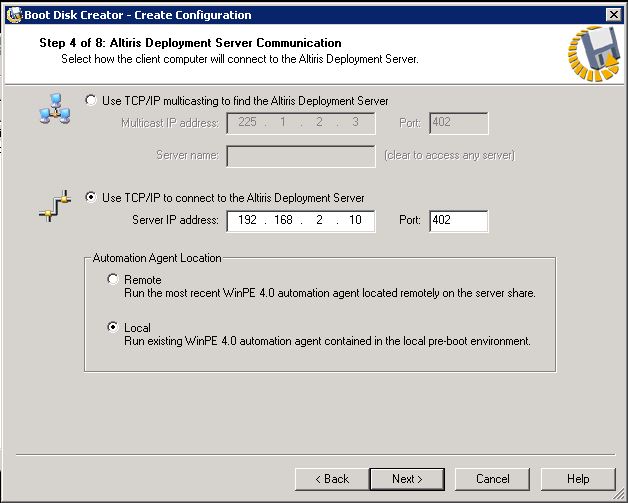Image resolution: width=628 pixels, height=503 pixels.
Task: Click the floppy disk wizard logo
Action: (595, 54)
